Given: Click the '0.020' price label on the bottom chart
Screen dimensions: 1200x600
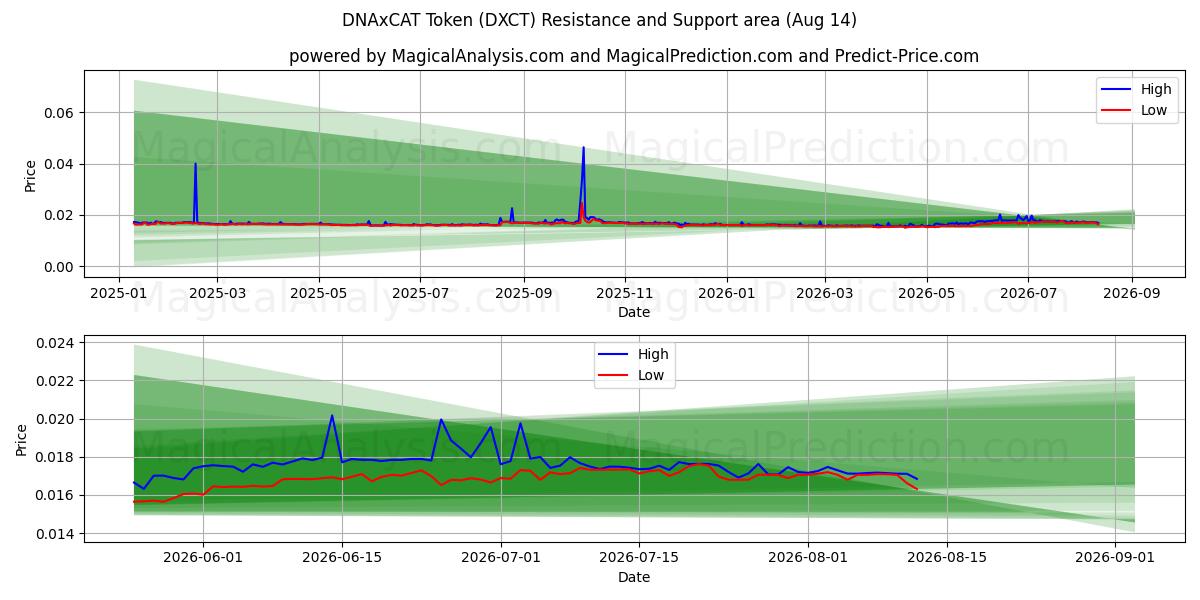Looking at the screenshot, I should (58, 420).
